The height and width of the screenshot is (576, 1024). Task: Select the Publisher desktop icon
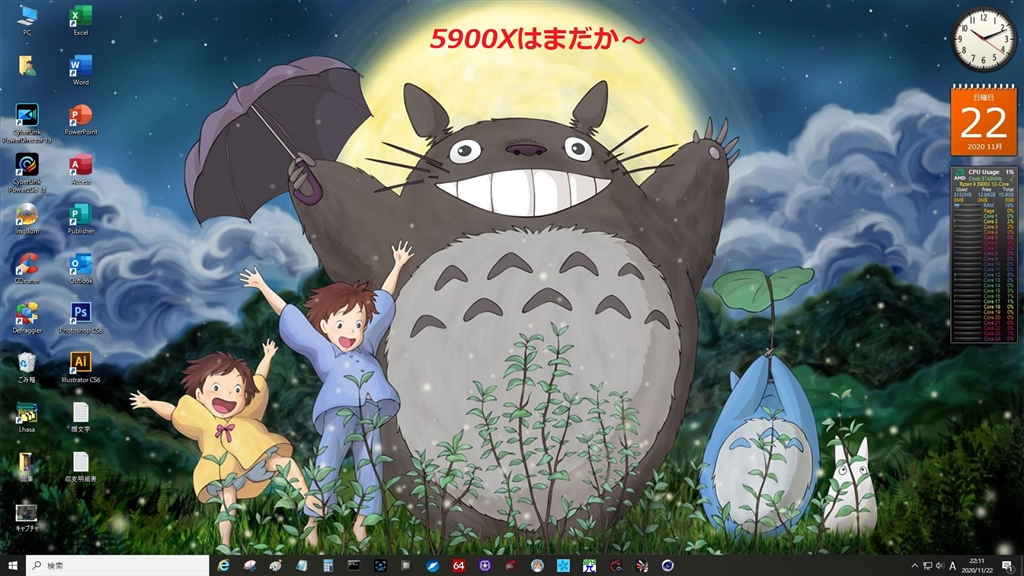point(80,219)
